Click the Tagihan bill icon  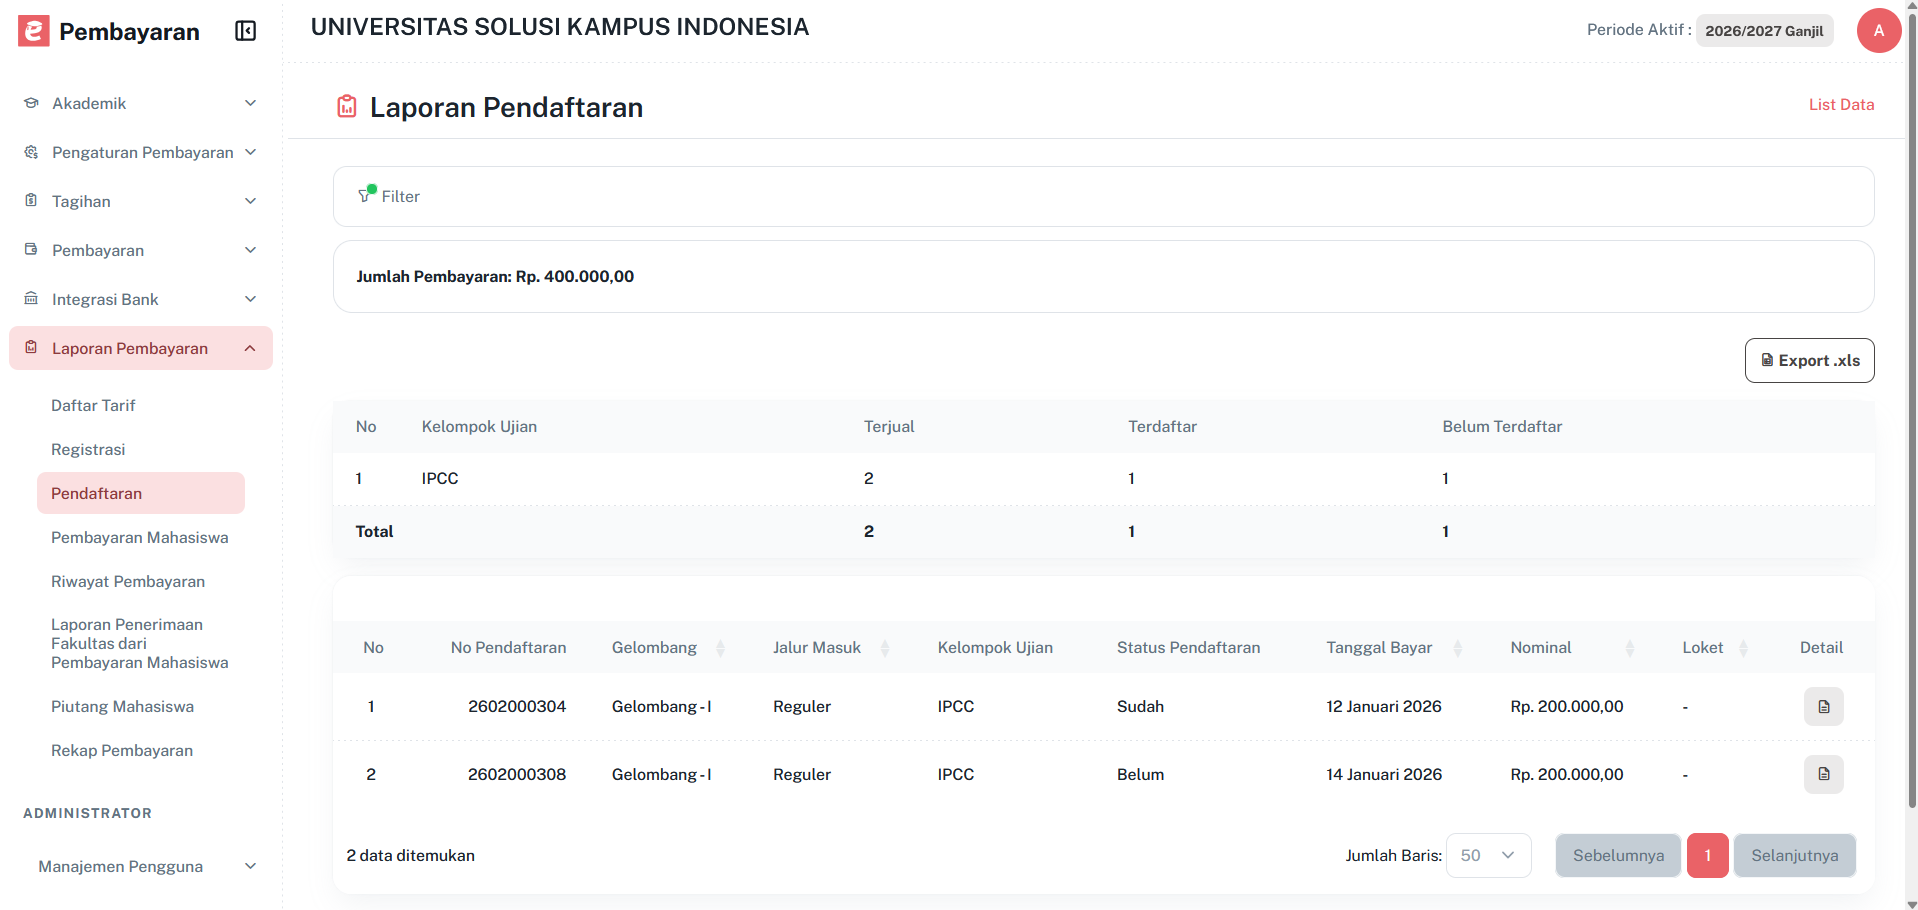[31, 200]
